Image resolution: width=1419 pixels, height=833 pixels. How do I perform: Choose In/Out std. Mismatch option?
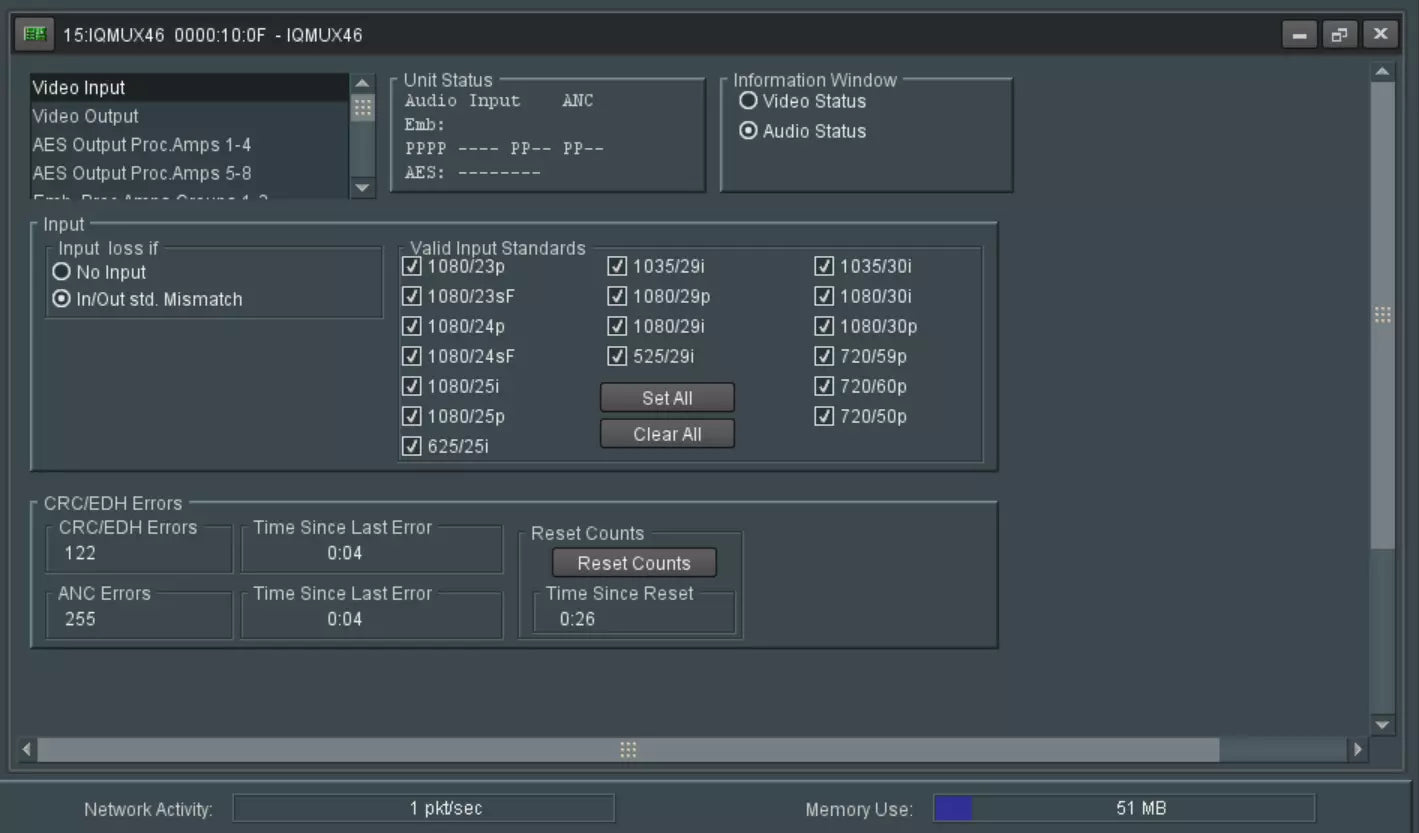coord(62,299)
